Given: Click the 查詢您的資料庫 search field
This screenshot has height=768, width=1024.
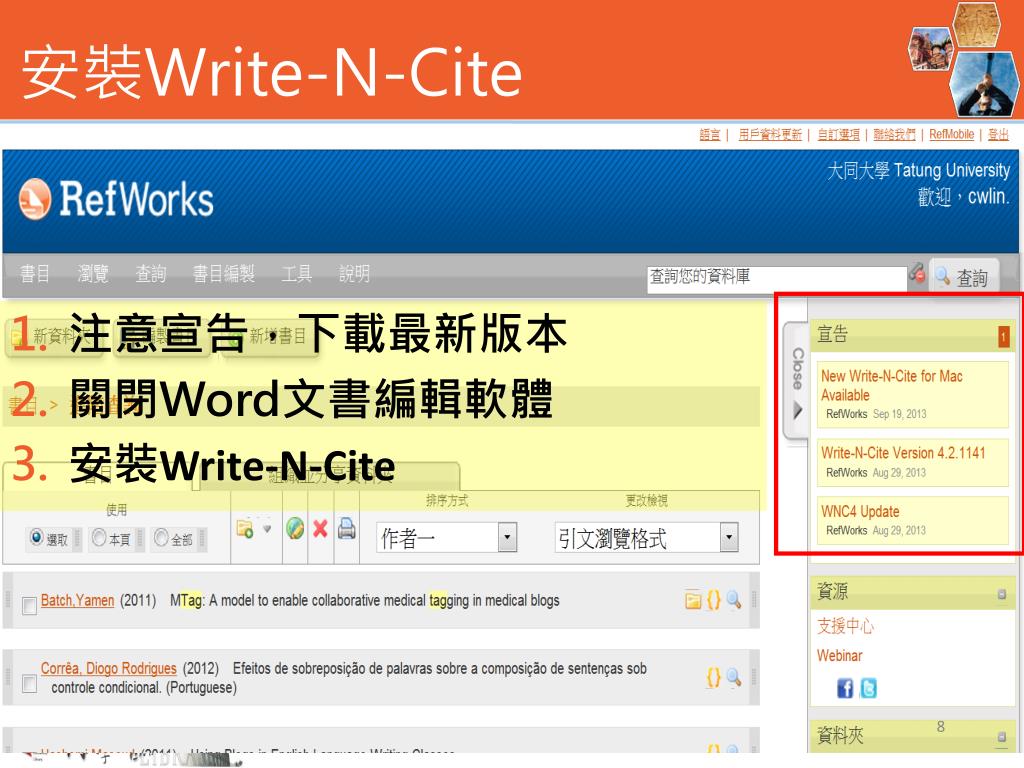Looking at the screenshot, I should tap(776, 279).
